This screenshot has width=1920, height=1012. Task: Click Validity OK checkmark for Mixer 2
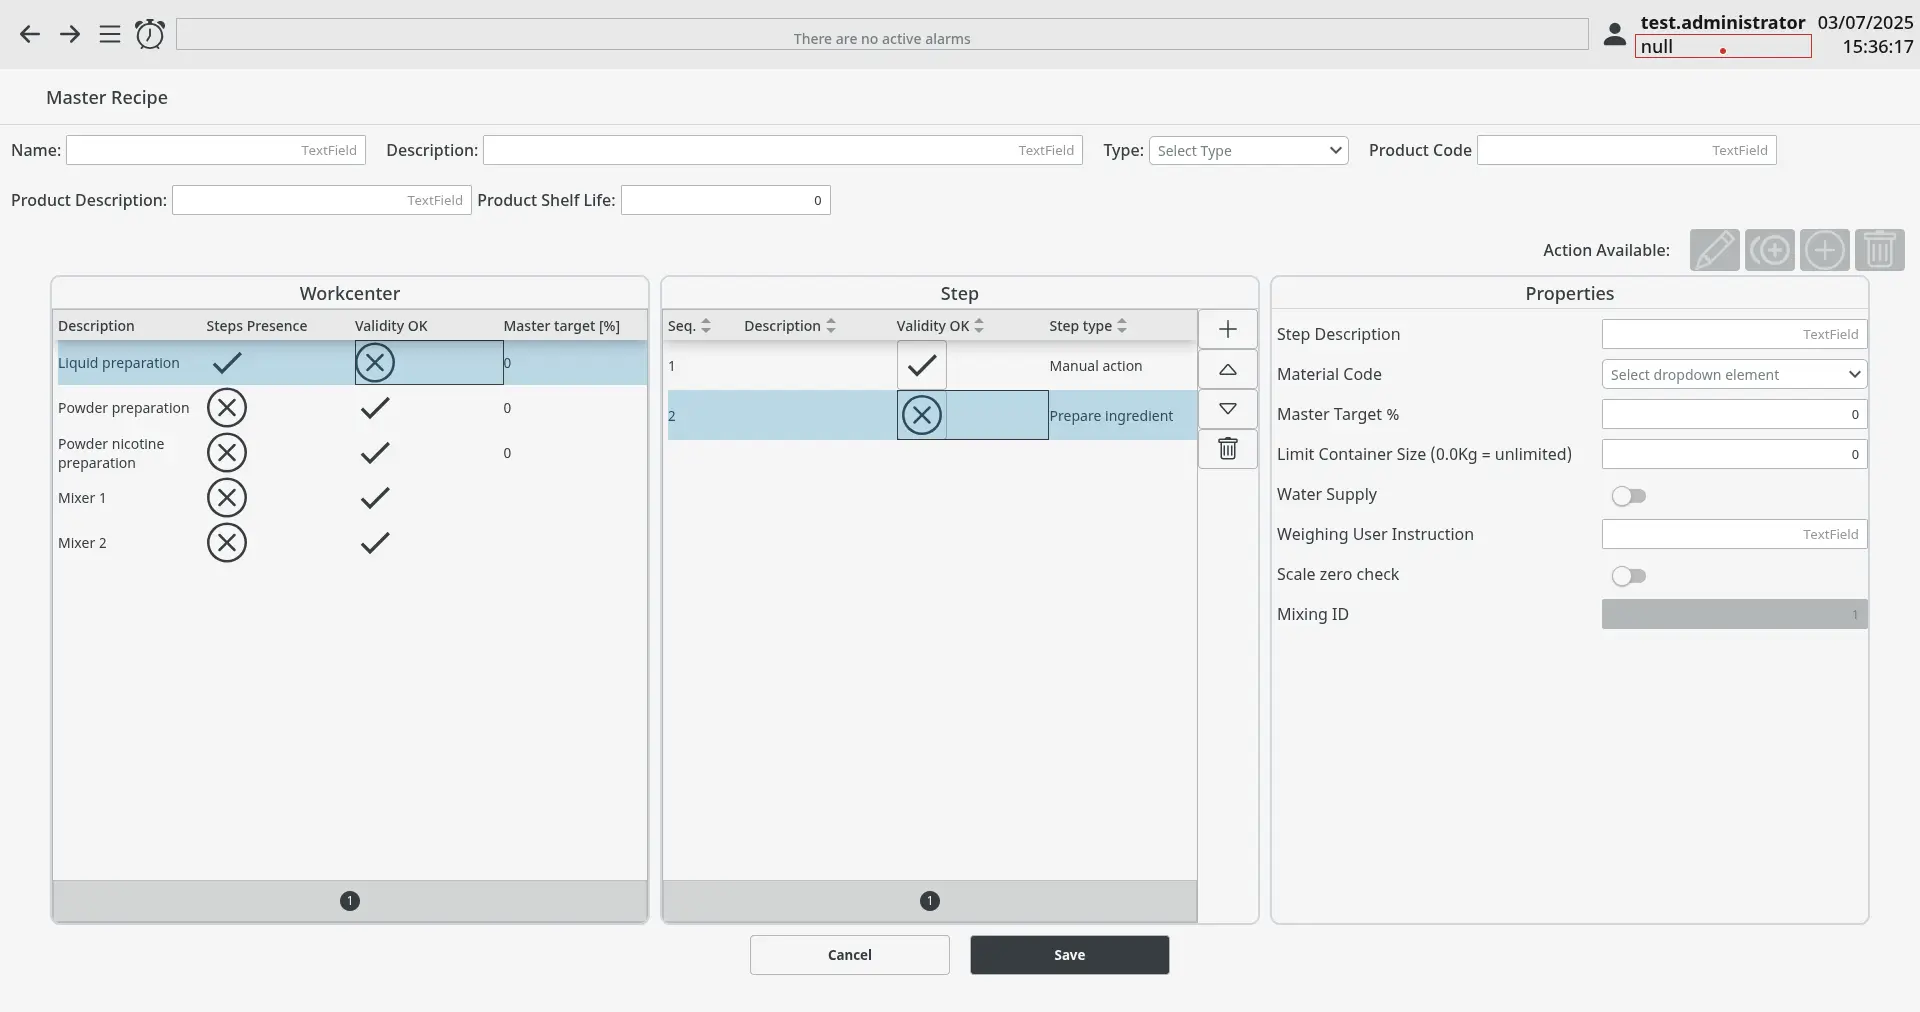(375, 543)
